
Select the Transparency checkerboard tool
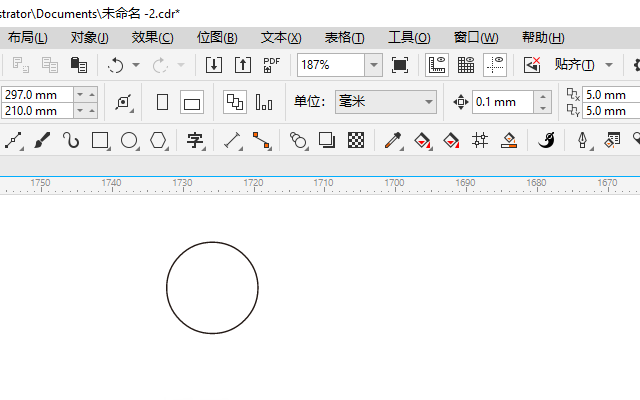pos(356,140)
